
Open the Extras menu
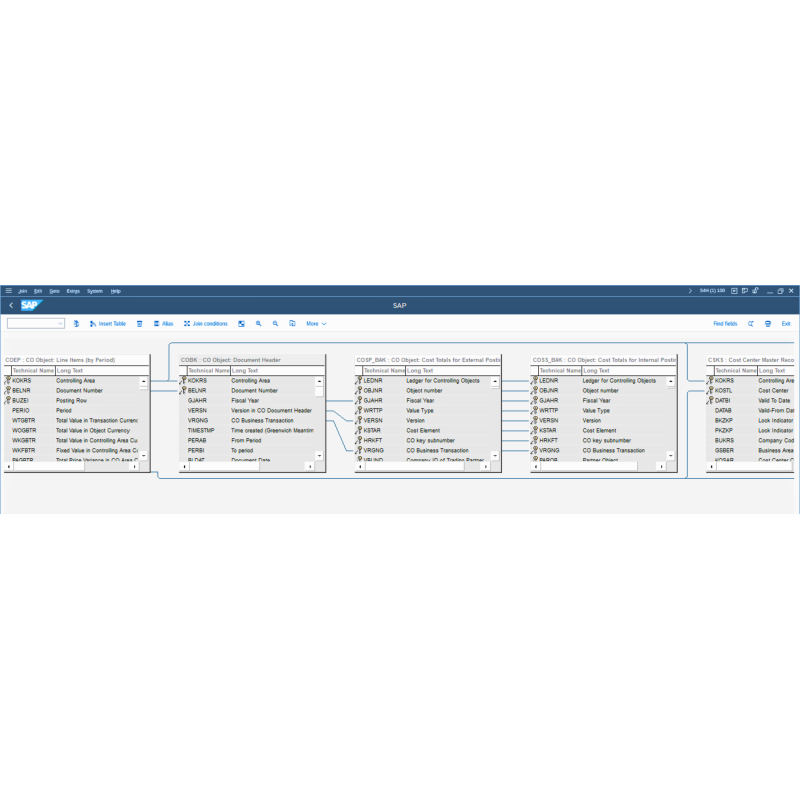click(72, 291)
